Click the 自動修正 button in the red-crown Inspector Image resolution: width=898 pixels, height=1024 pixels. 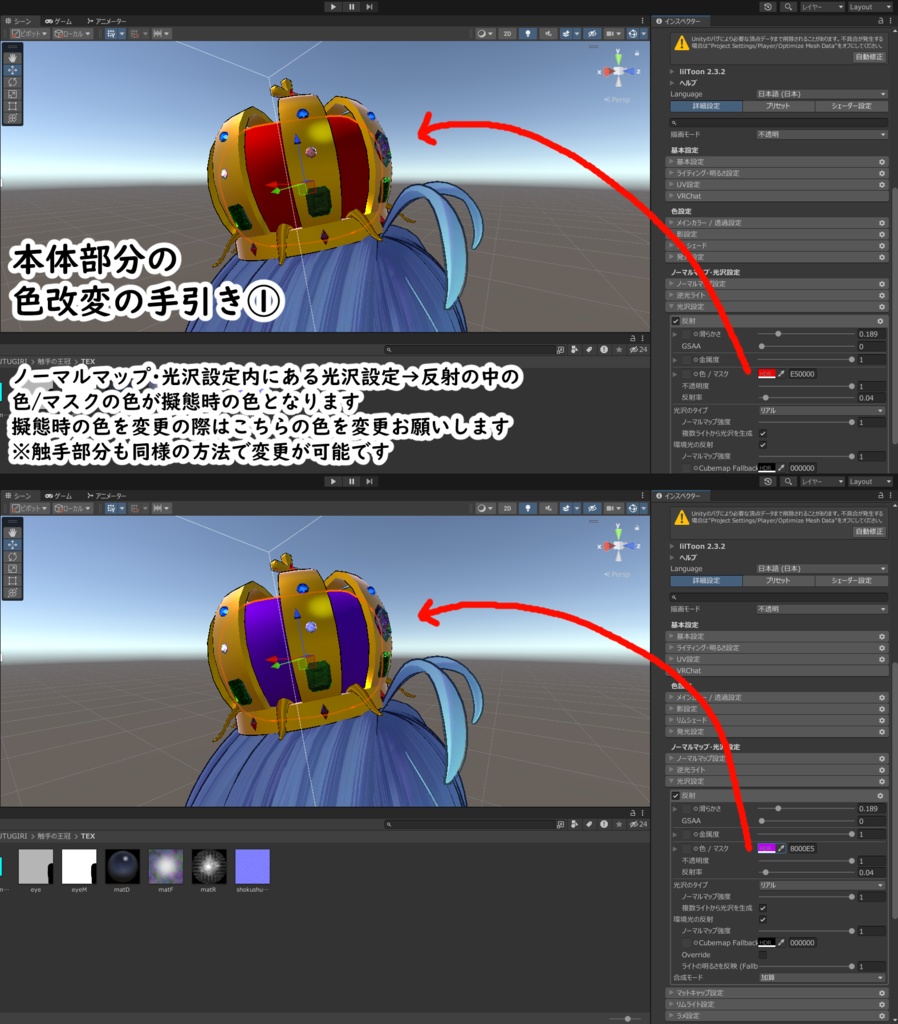(x=869, y=57)
